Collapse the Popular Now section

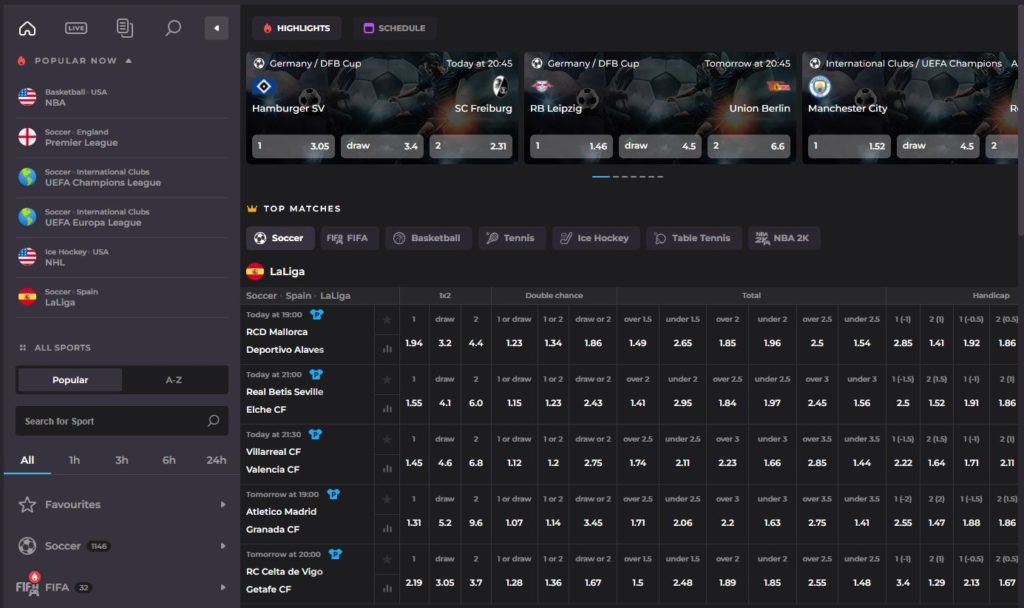tap(129, 61)
